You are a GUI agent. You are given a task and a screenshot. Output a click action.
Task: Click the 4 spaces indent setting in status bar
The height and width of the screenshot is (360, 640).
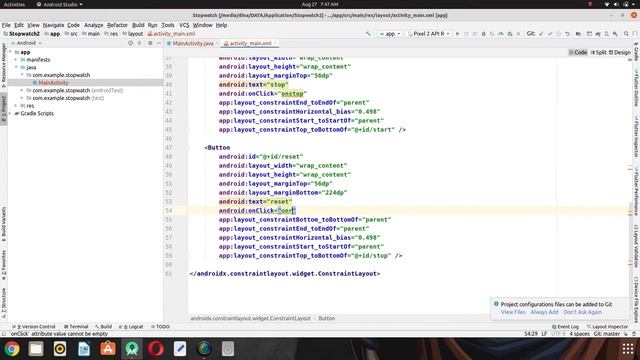579,334
